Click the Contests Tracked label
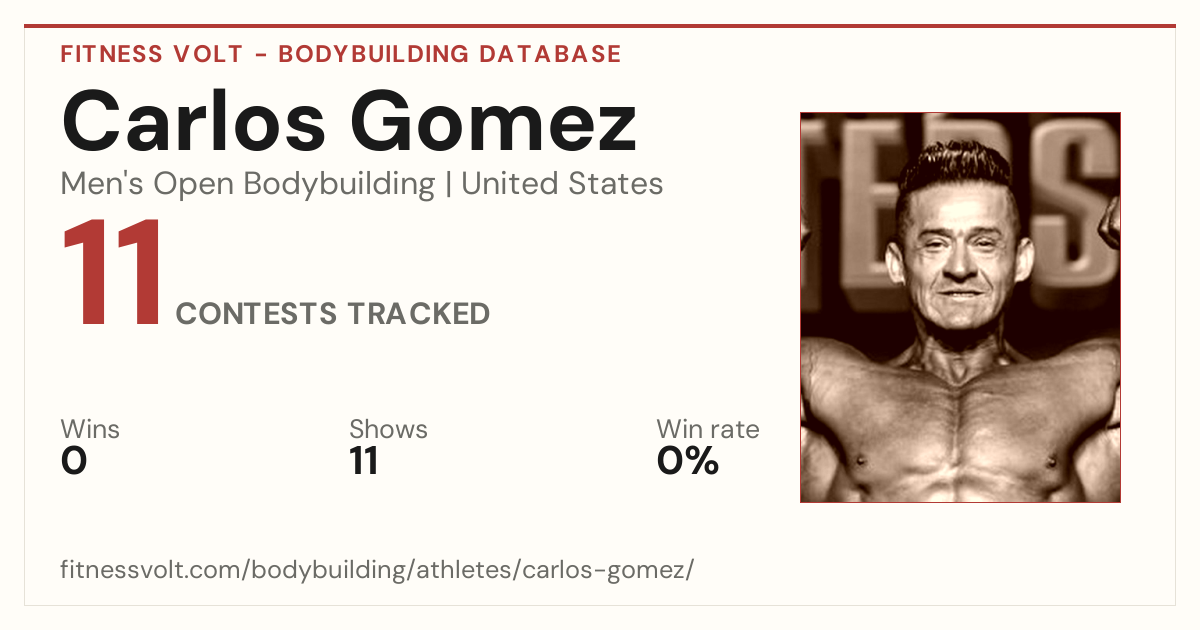The height and width of the screenshot is (630, 1200). [x=333, y=314]
